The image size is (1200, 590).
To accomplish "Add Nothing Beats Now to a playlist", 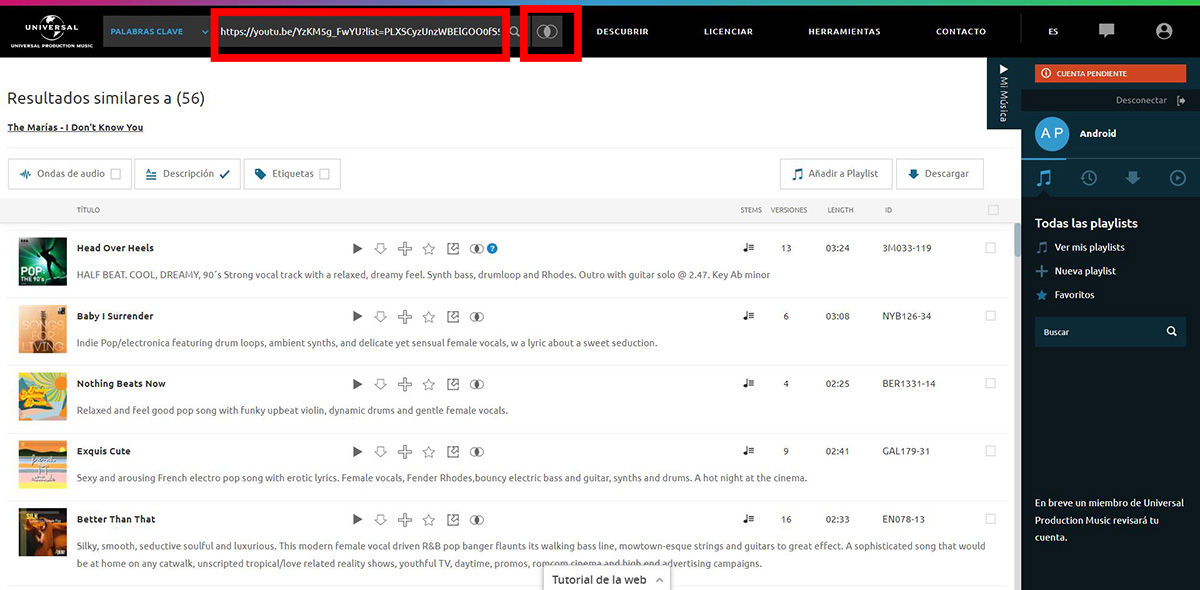I will 405,383.
